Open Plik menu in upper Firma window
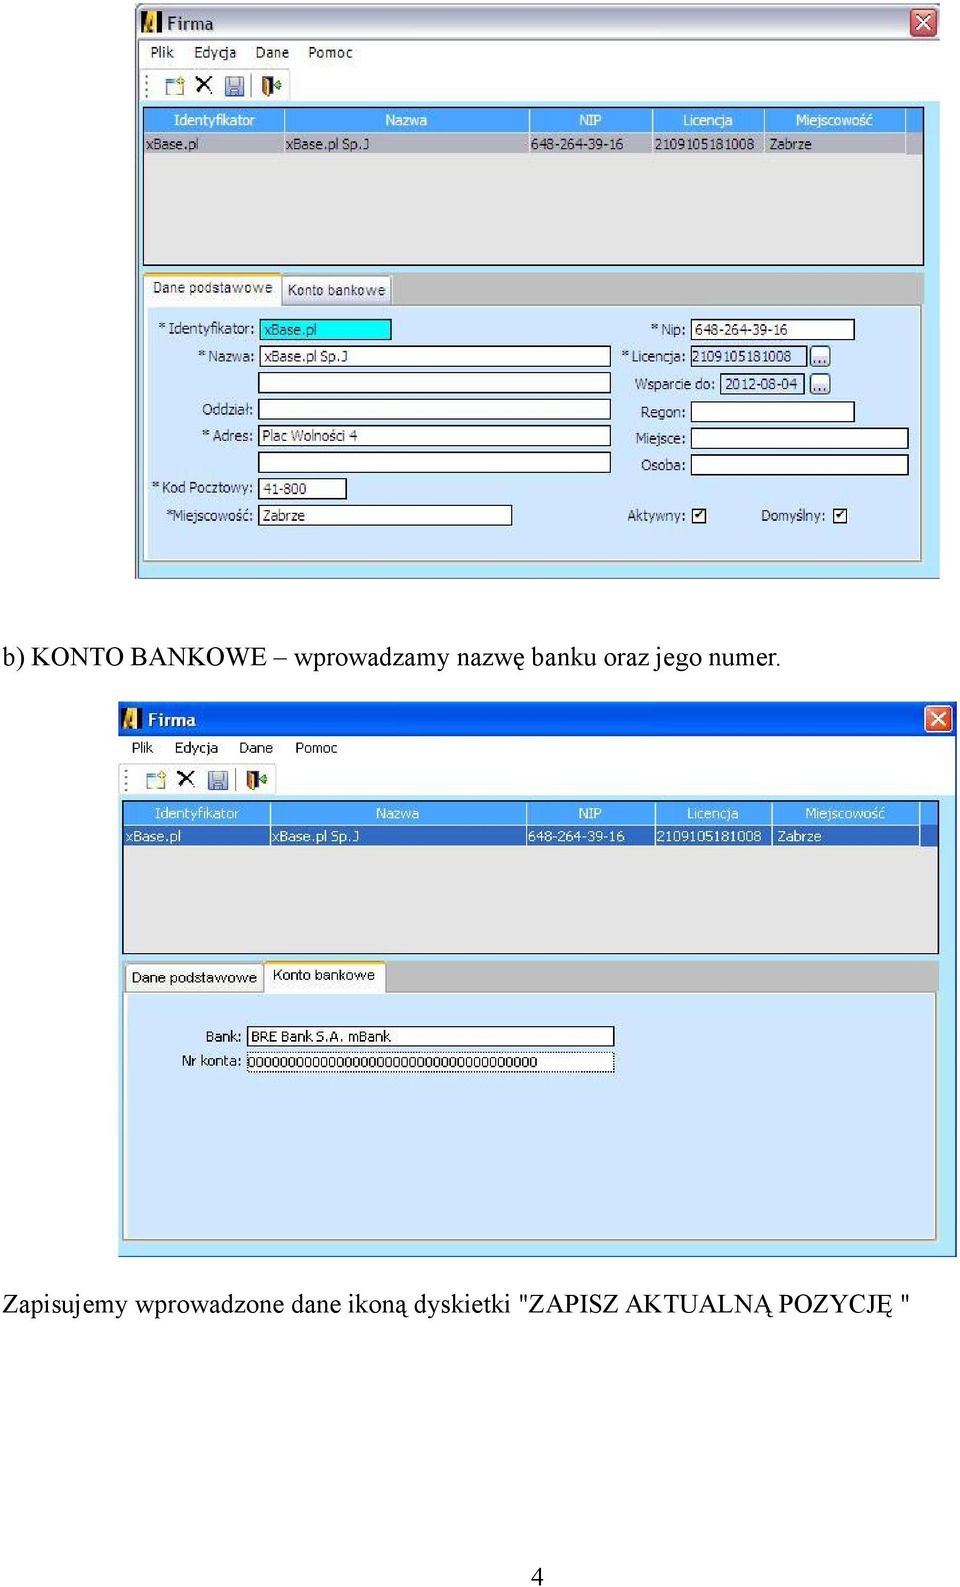Image resolution: width=960 pixels, height=1587 pixels. 161,53
